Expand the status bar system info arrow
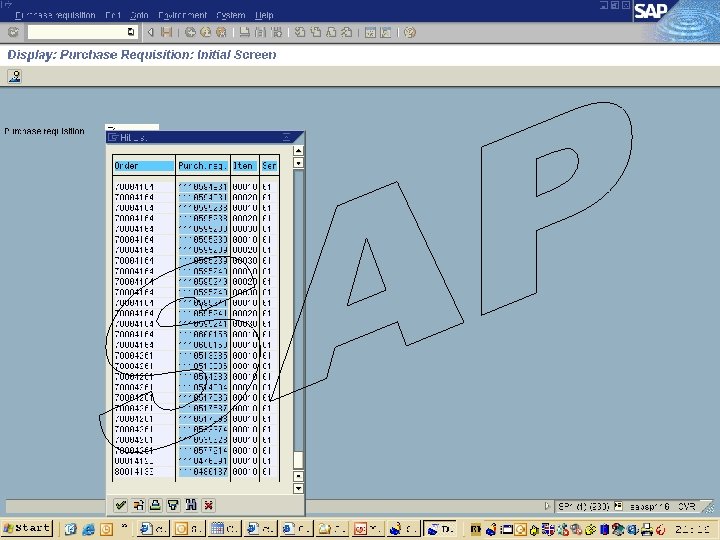This screenshot has width=720, height=540. point(547,506)
